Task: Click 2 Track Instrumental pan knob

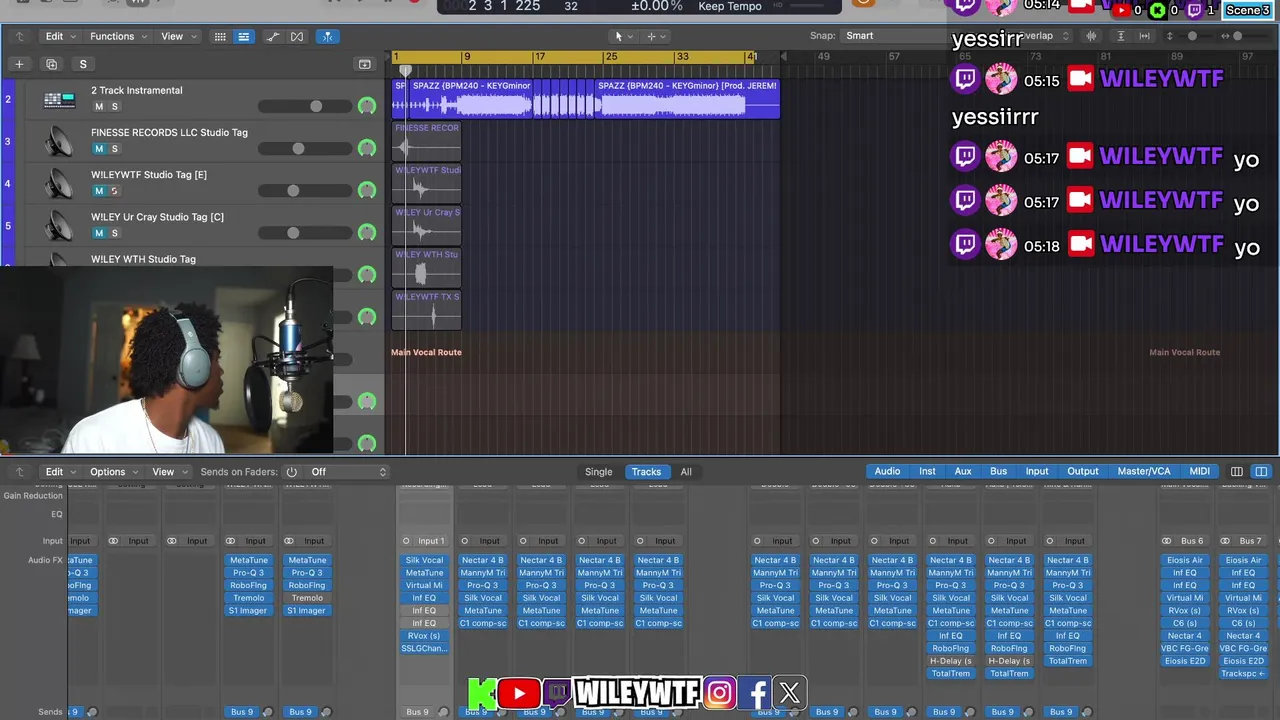Action: [367, 106]
